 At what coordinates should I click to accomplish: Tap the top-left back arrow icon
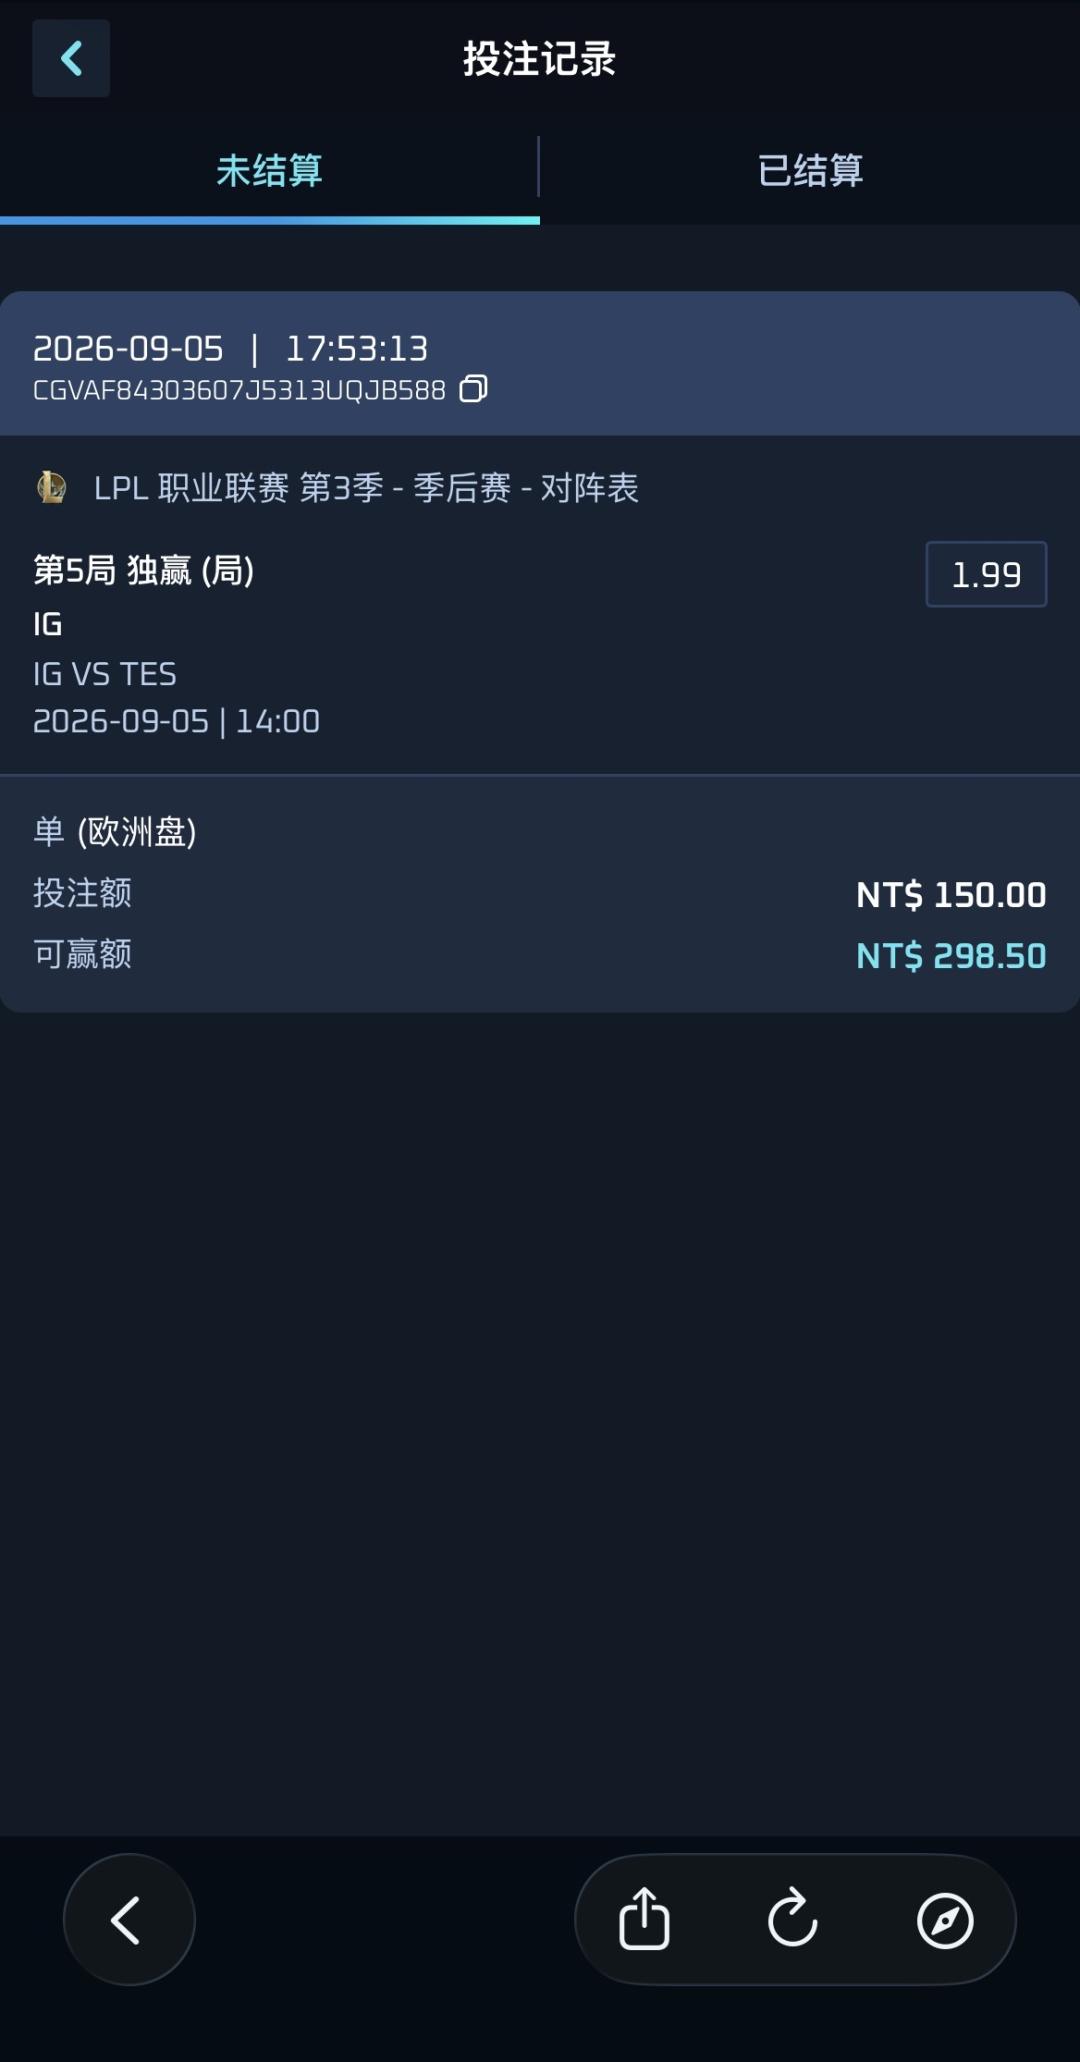[71, 58]
